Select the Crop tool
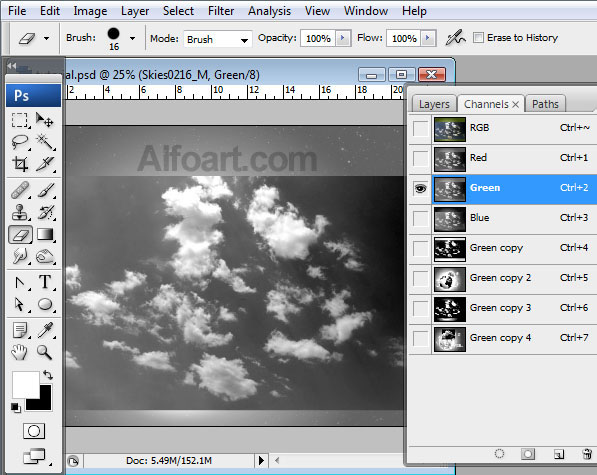 pos(20,164)
